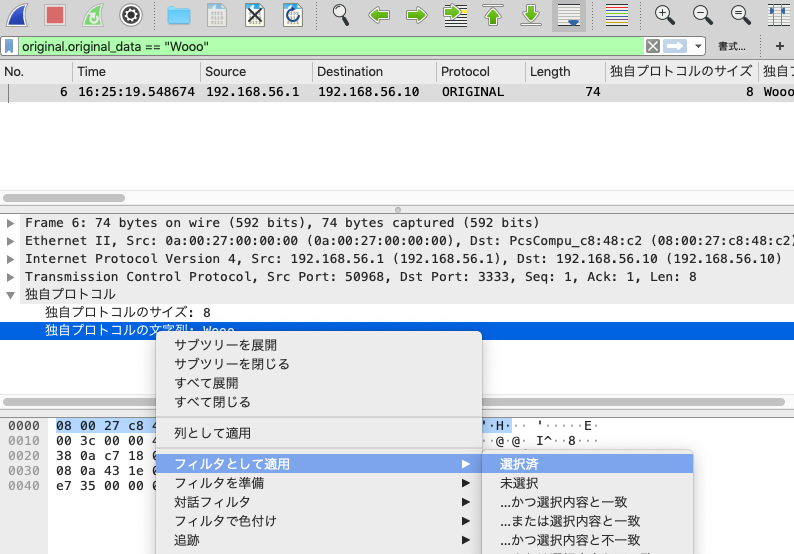This screenshot has width=794, height=554.
Task: Apply the display filter arrow button
Action: (676, 46)
